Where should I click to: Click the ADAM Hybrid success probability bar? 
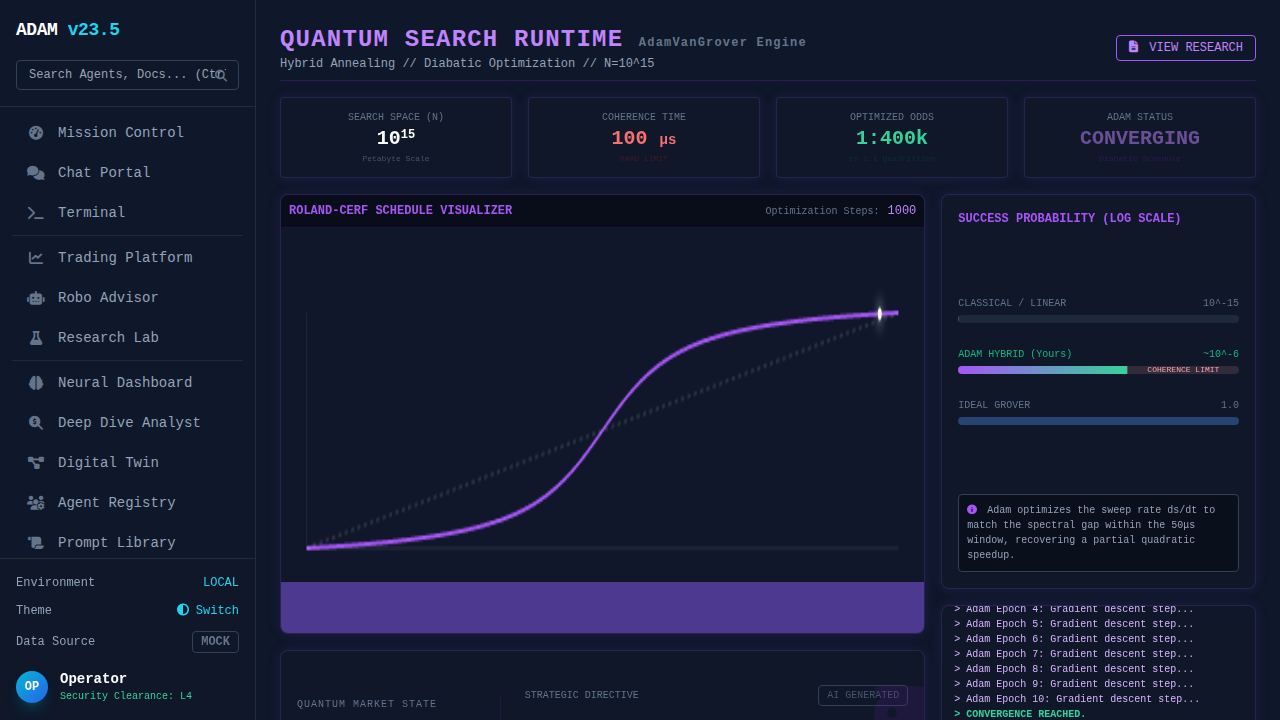1097,370
